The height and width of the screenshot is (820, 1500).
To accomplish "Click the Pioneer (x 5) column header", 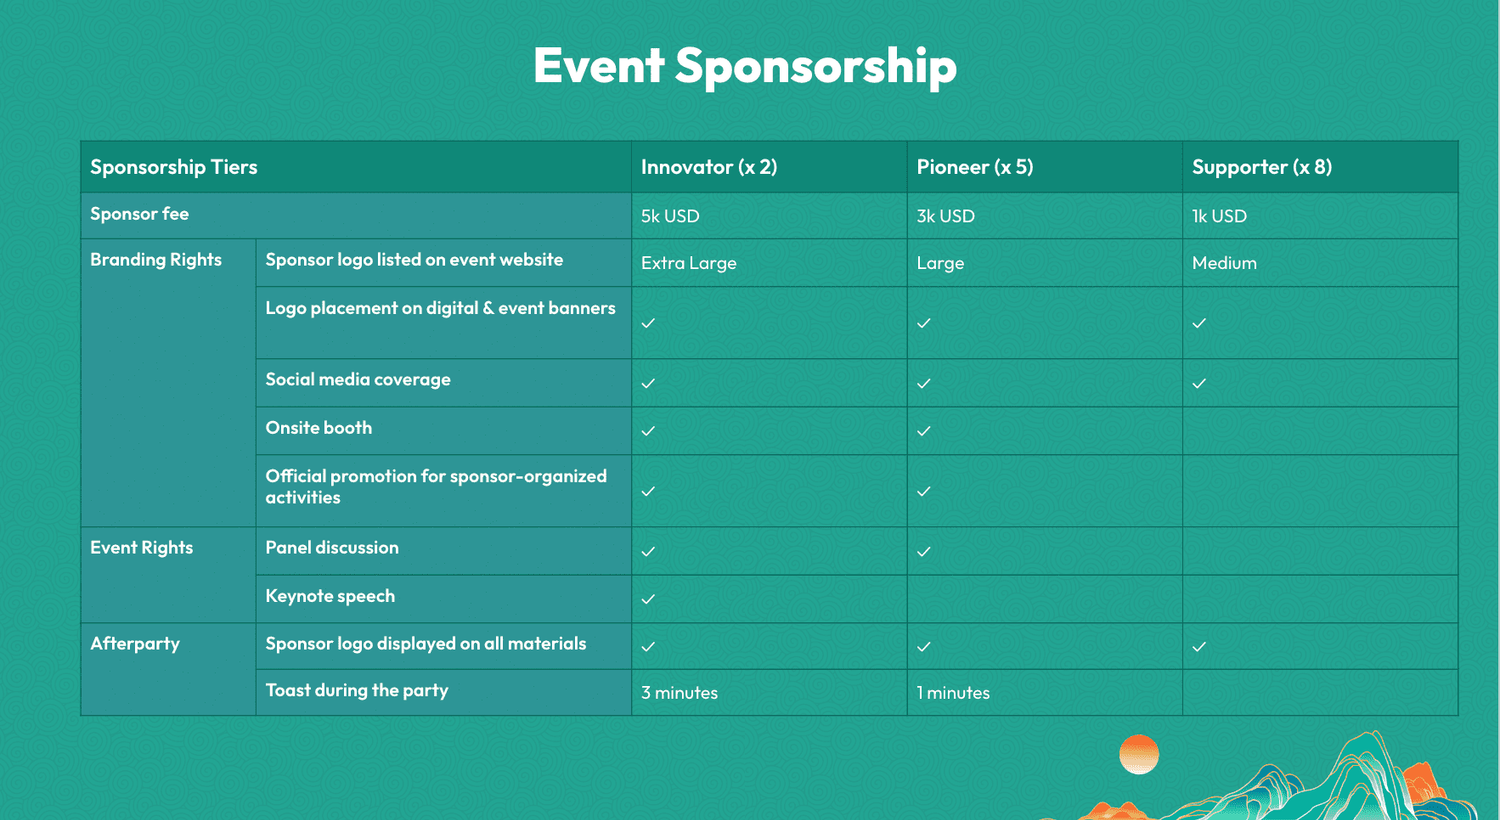I will click(975, 167).
